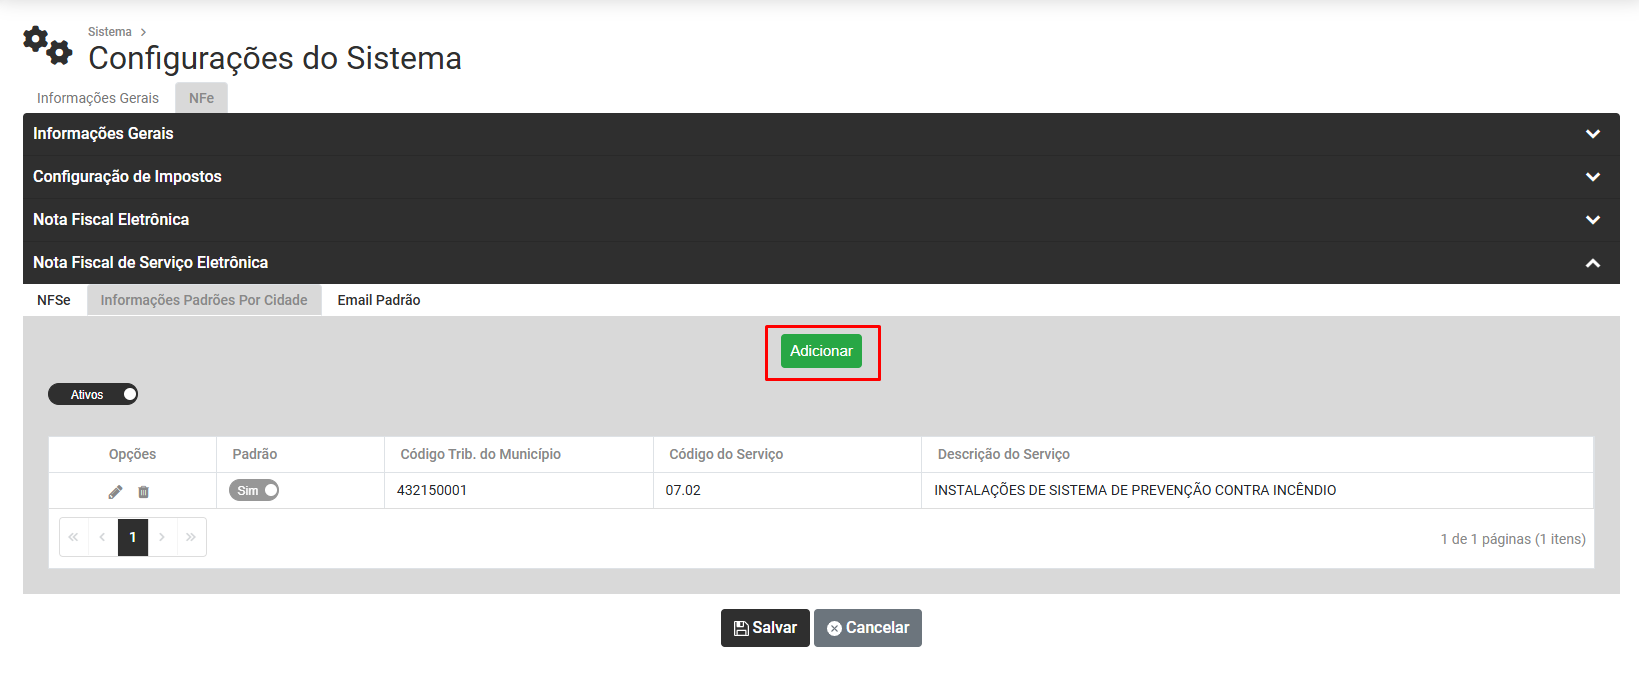Click the trash delete icon in row

click(143, 492)
